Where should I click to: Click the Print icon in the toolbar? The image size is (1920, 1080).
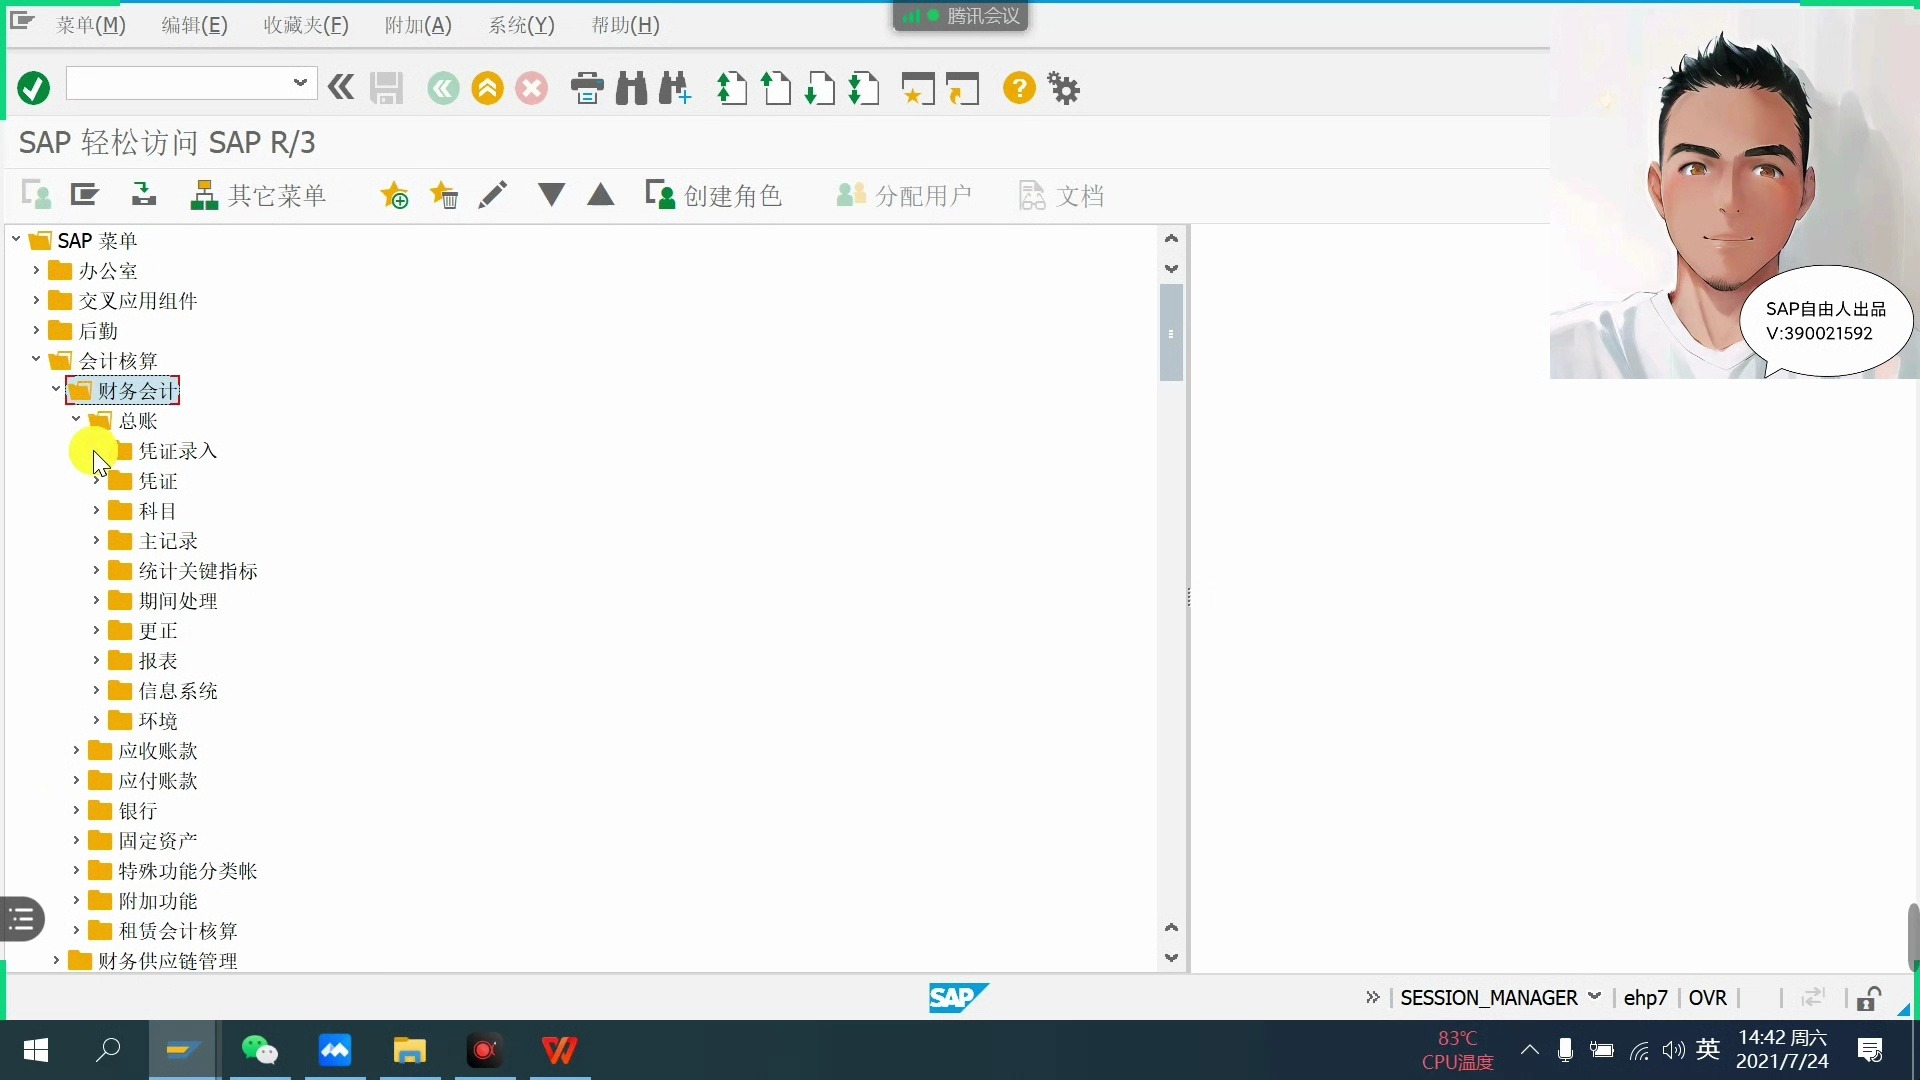point(587,88)
